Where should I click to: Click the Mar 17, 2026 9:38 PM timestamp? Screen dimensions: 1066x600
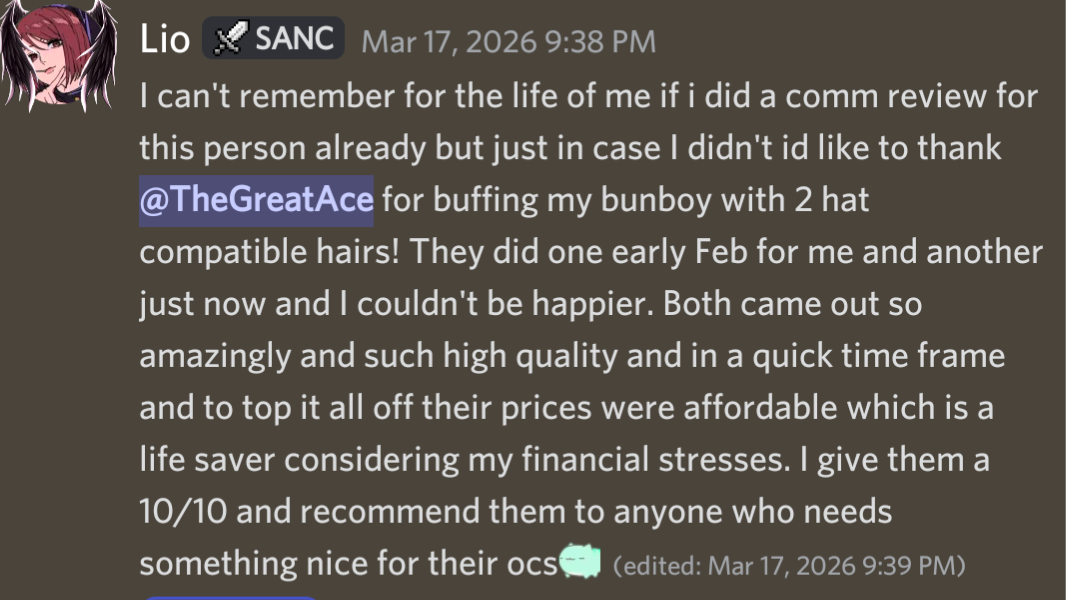click(508, 42)
